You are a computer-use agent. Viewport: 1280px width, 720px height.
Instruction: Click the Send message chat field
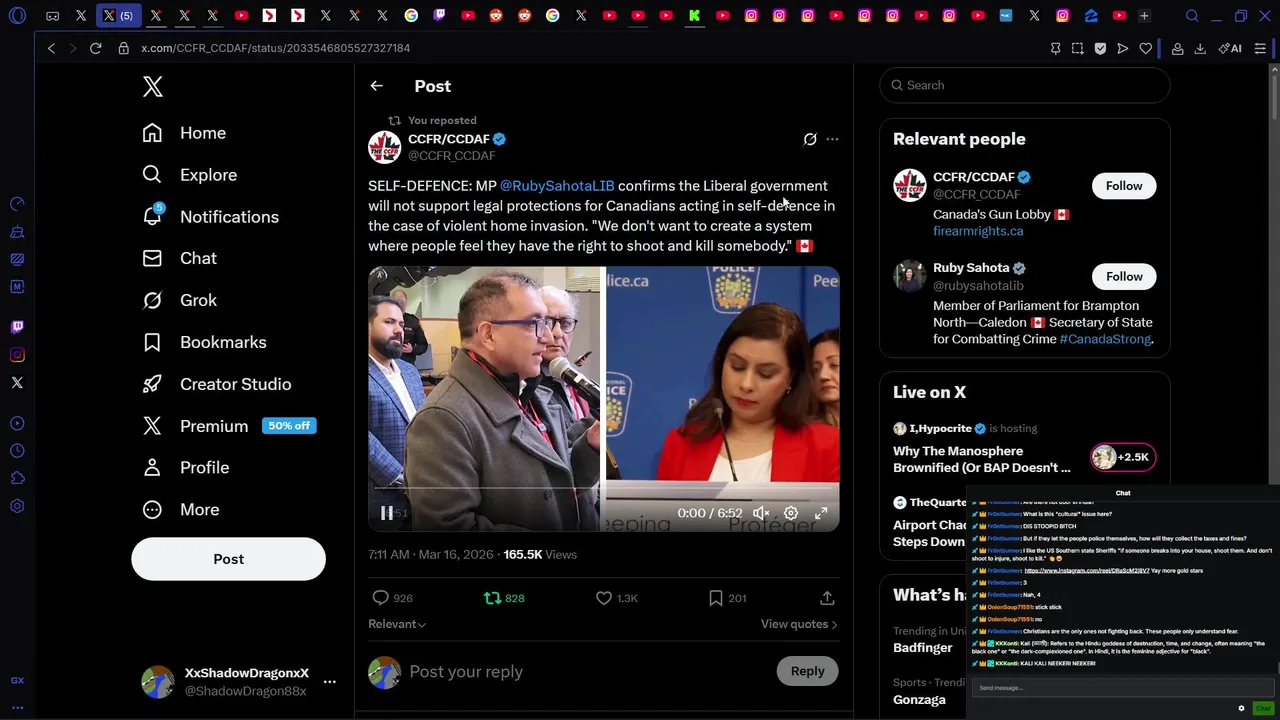1123,688
